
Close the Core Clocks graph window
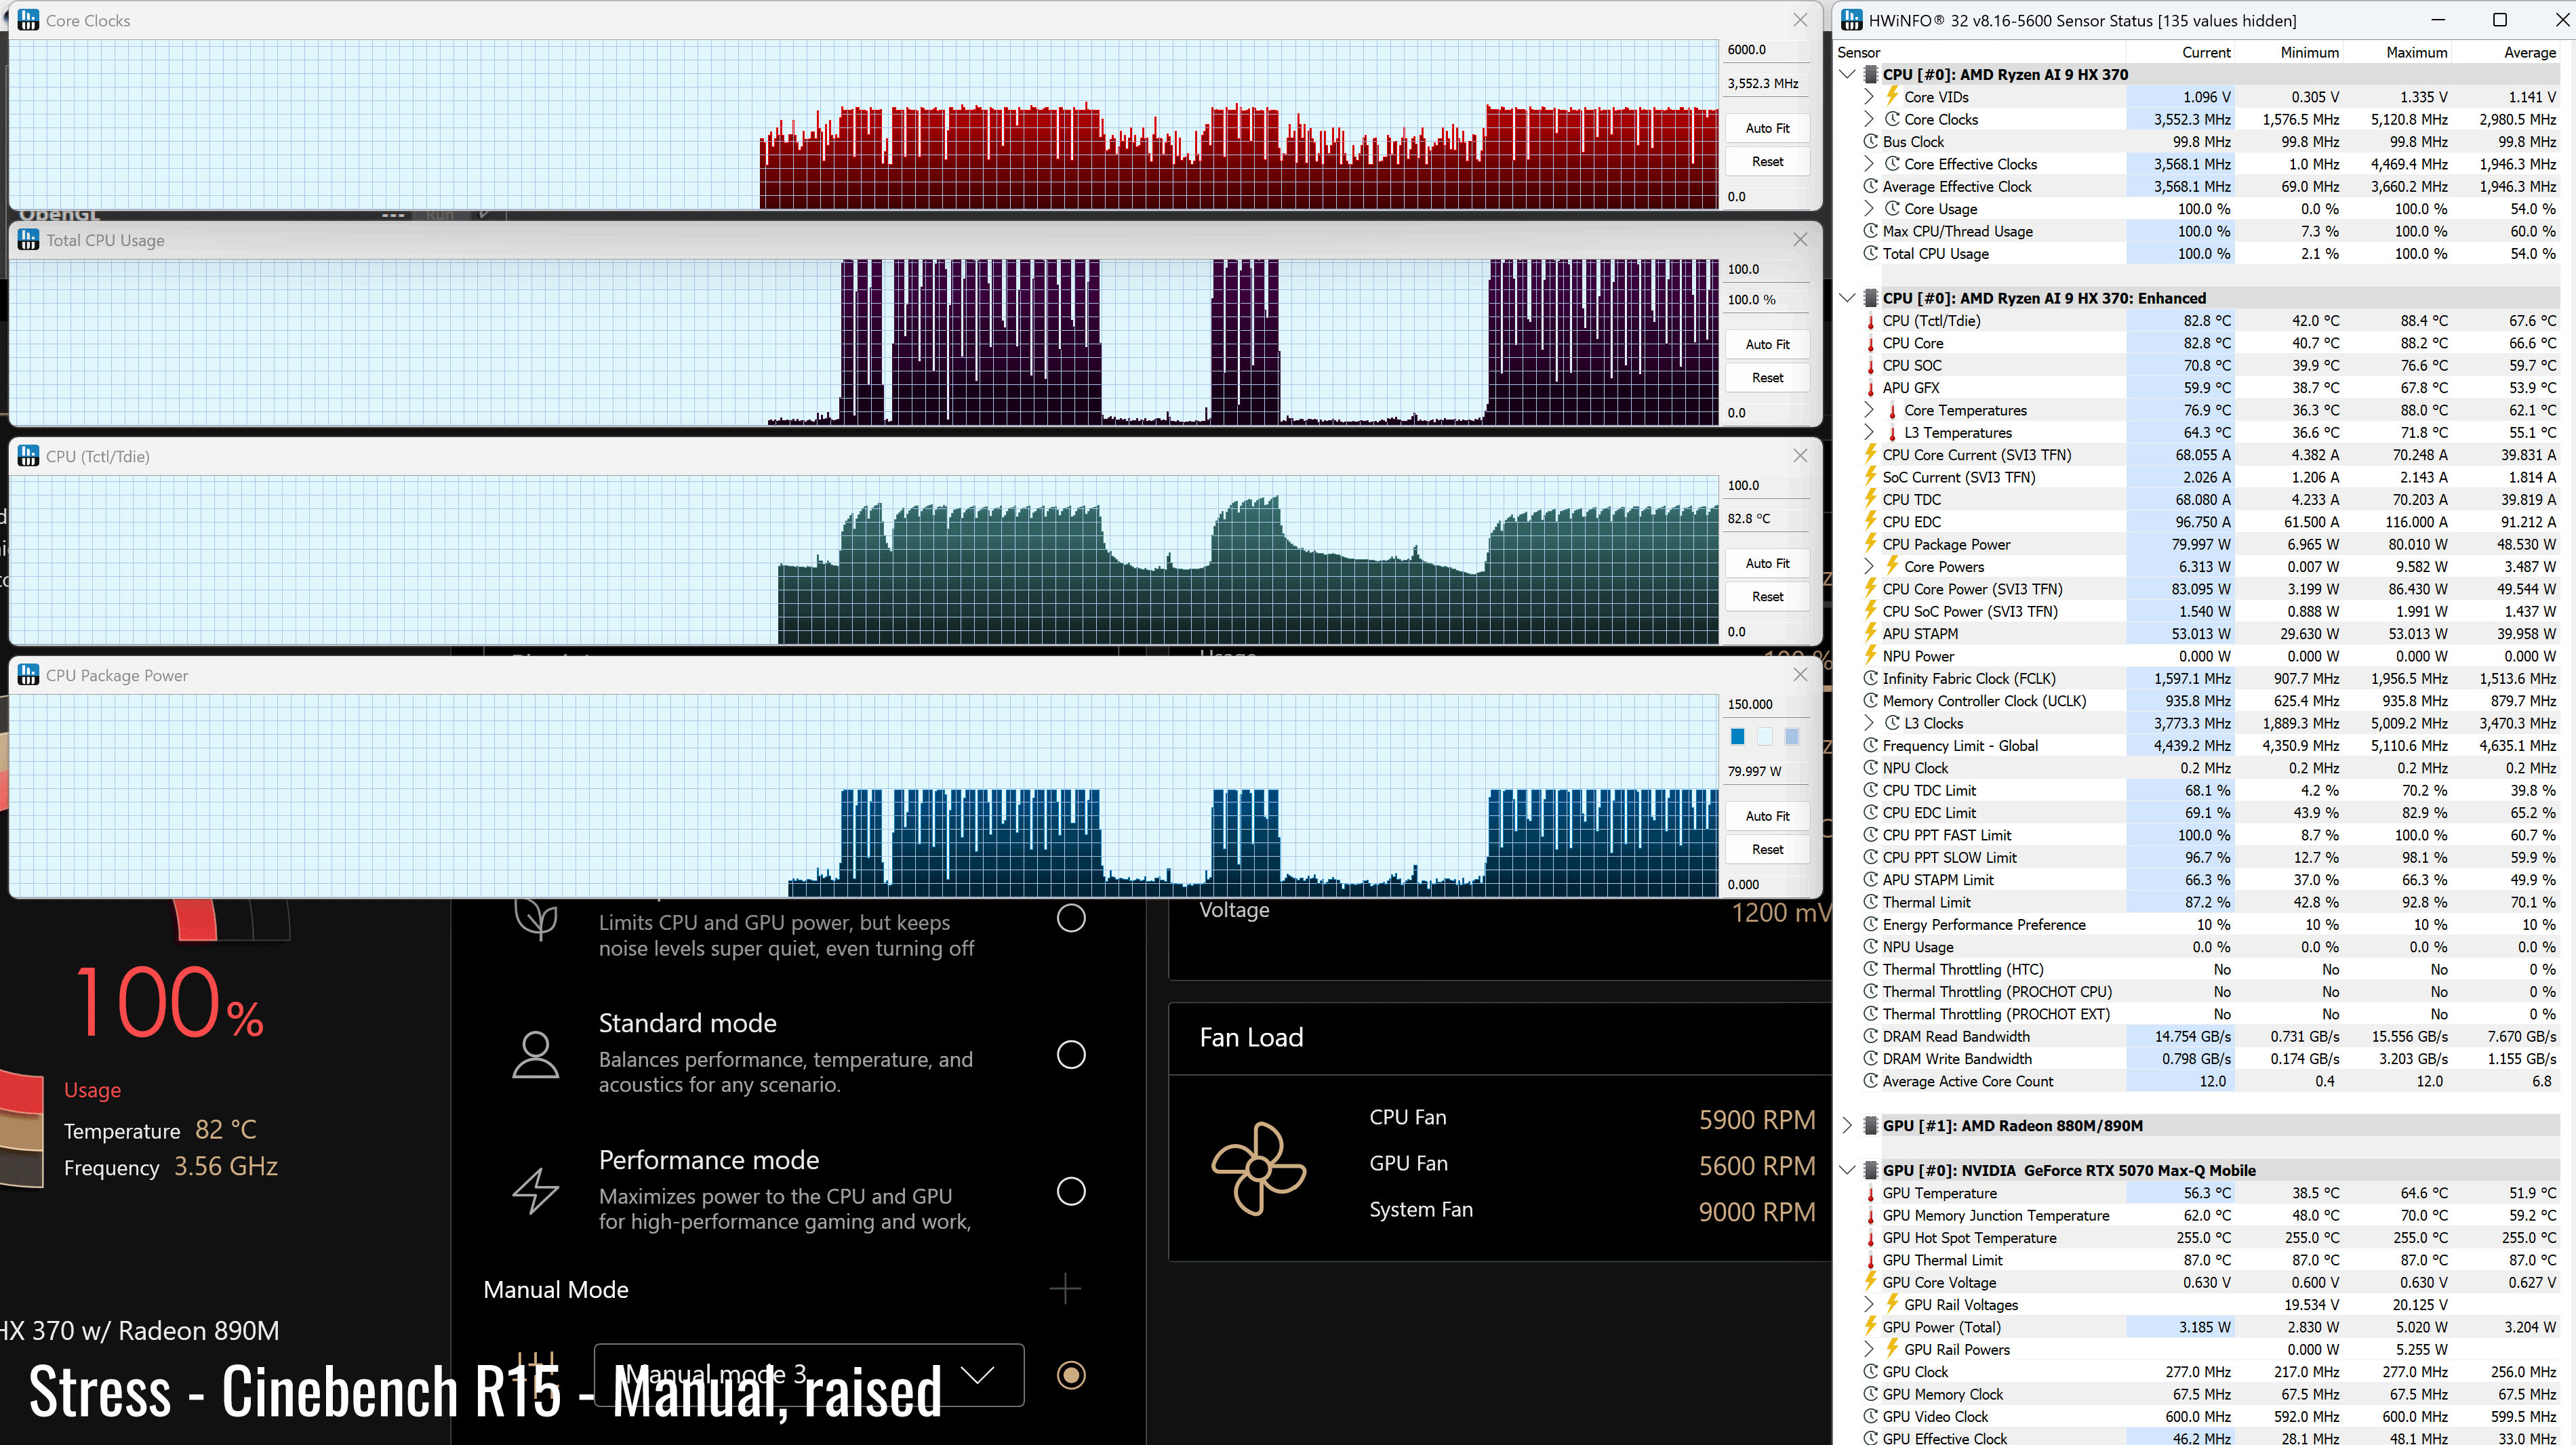click(x=1800, y=20)
